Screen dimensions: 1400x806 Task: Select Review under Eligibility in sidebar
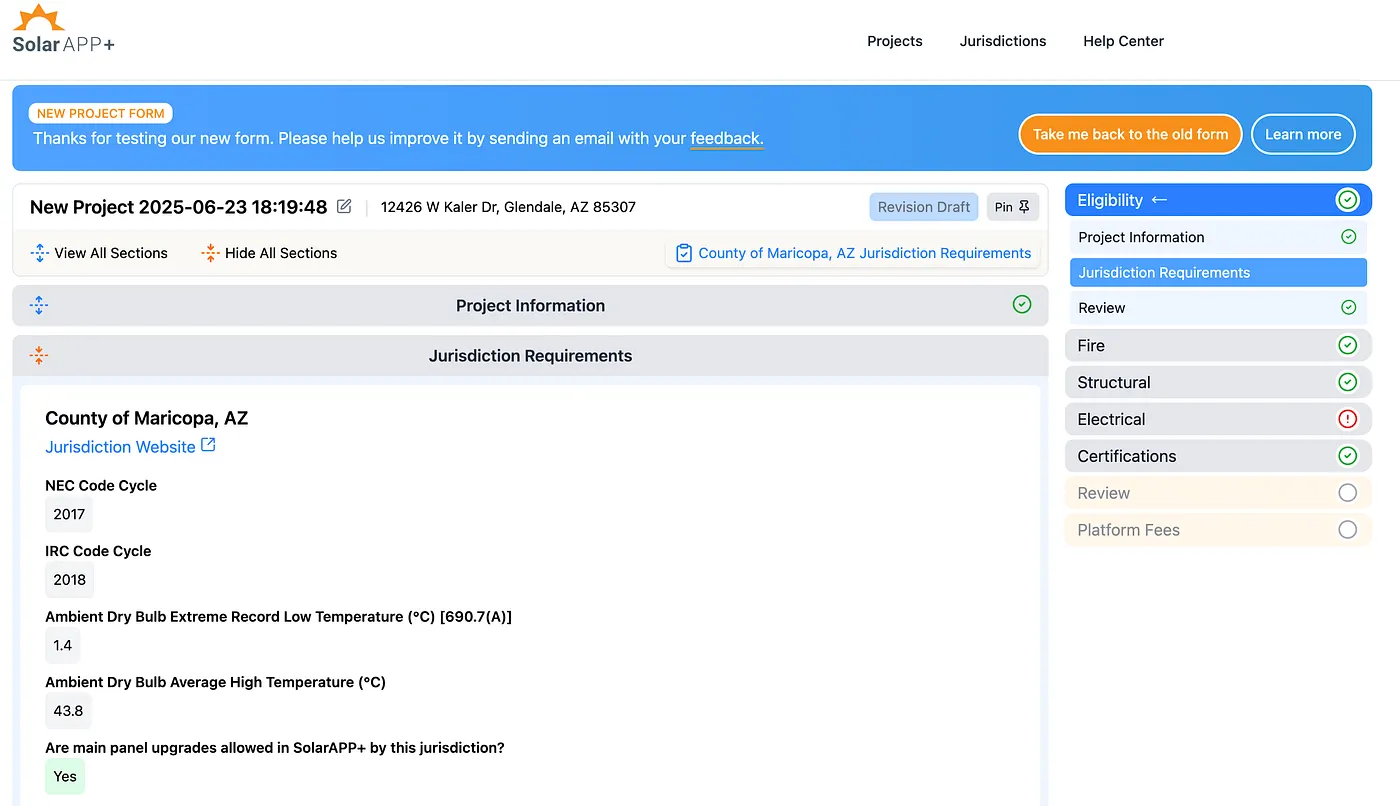point(1218,307)
